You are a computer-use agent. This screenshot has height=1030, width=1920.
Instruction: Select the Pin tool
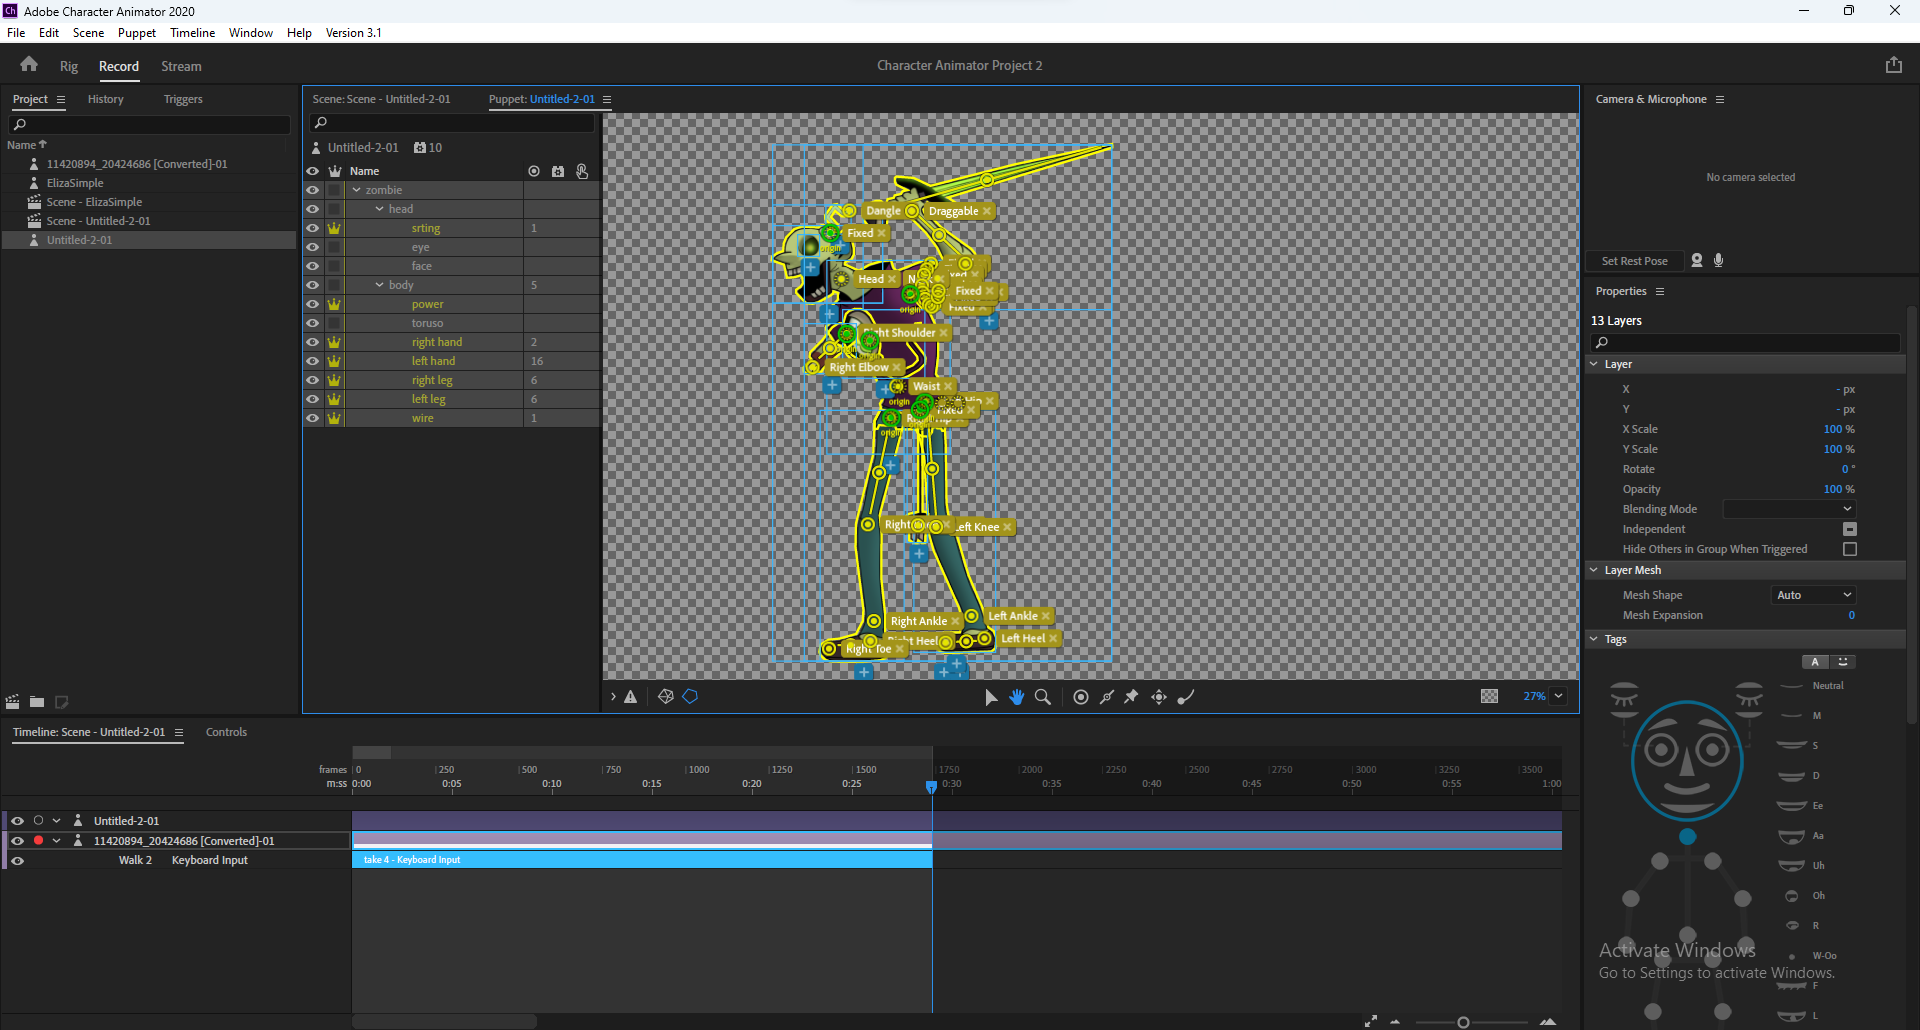click(x=1132, y=697)
